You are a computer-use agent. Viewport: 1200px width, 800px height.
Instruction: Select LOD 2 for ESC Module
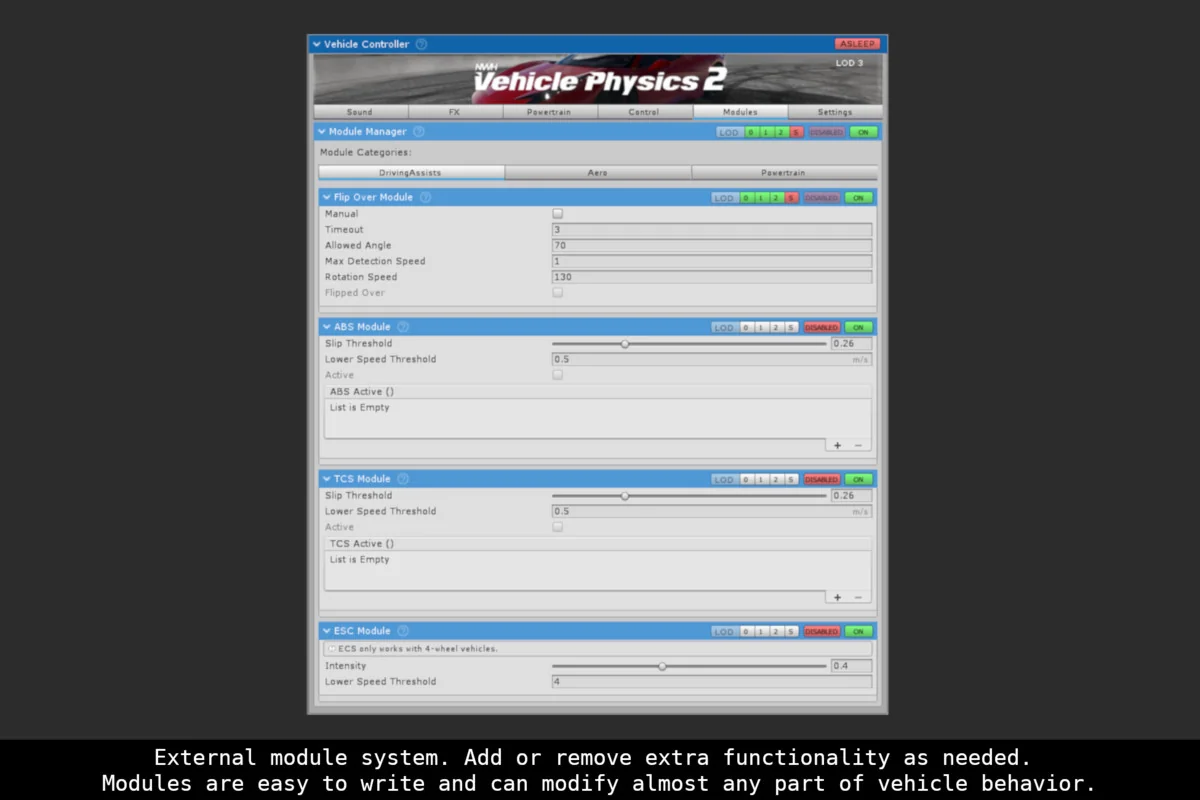(776, 632)
